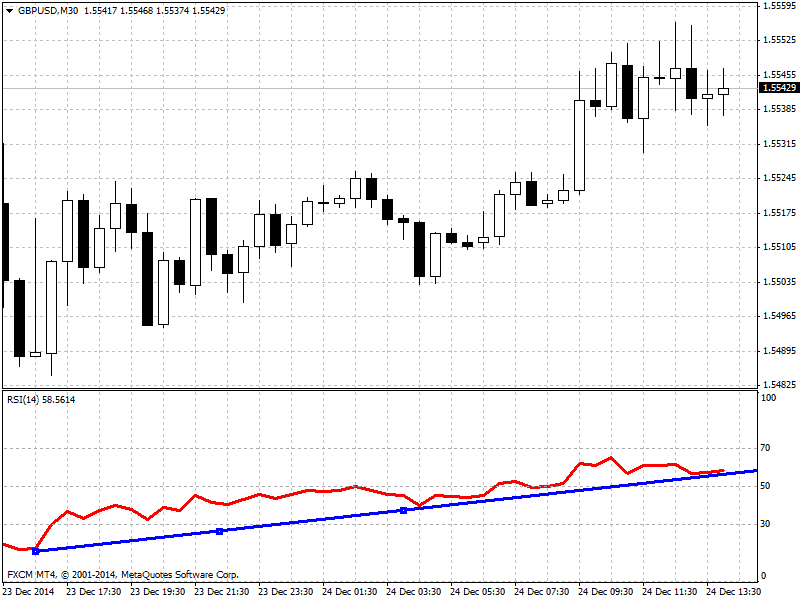800x600 pixels.
Task: Click the 24 Dec 07:30 time label
Action: tap(542, 592)
